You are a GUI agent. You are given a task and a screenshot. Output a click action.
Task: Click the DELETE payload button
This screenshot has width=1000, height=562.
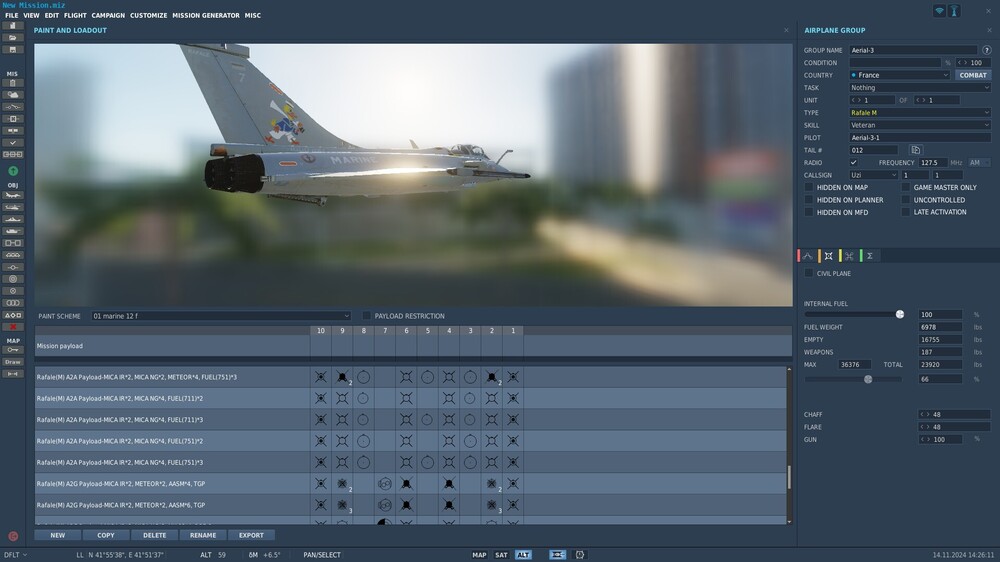click(x=154, y=535)
